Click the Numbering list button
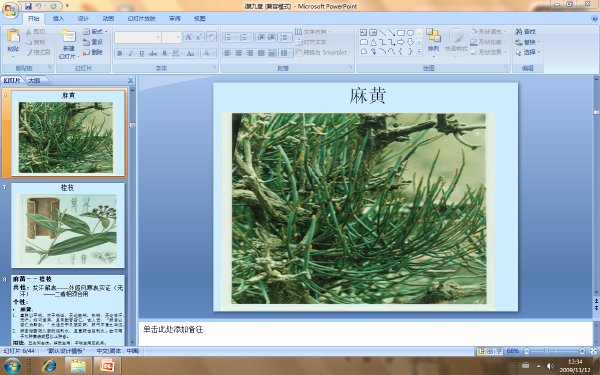The height and width of the screenshot is (375, 600). tap(245, 37)
